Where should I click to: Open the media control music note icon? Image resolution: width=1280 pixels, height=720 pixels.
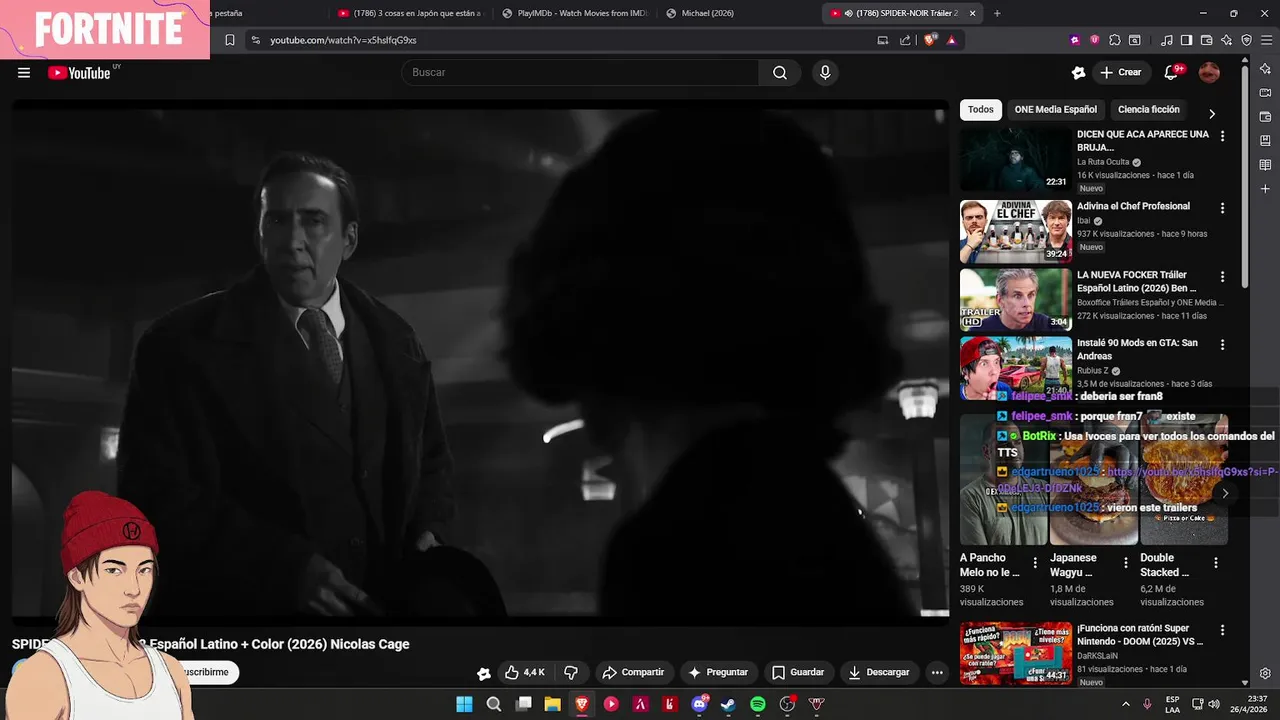pos(1167,40)
